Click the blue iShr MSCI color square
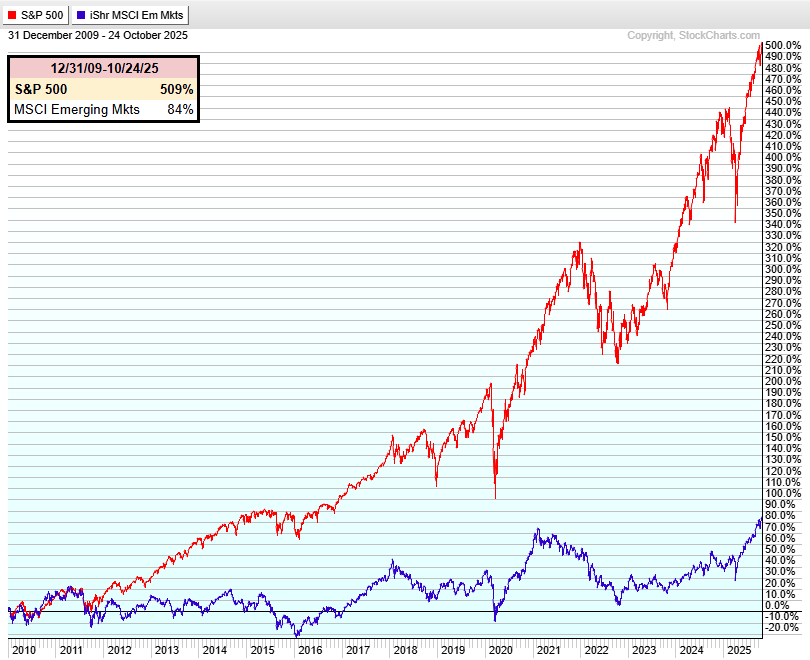This screenshot has width=810, height=660. click(81, 15)
